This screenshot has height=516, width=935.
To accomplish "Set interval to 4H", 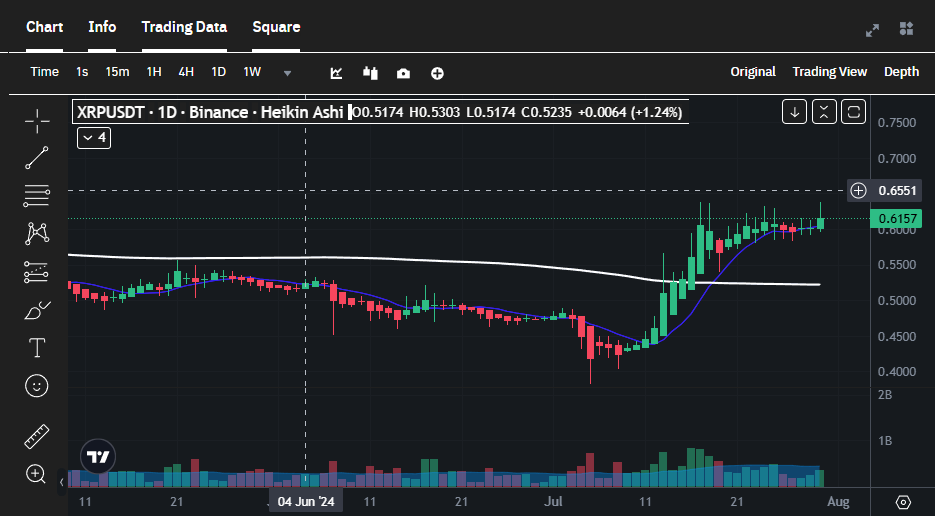I will coord(186,72).
